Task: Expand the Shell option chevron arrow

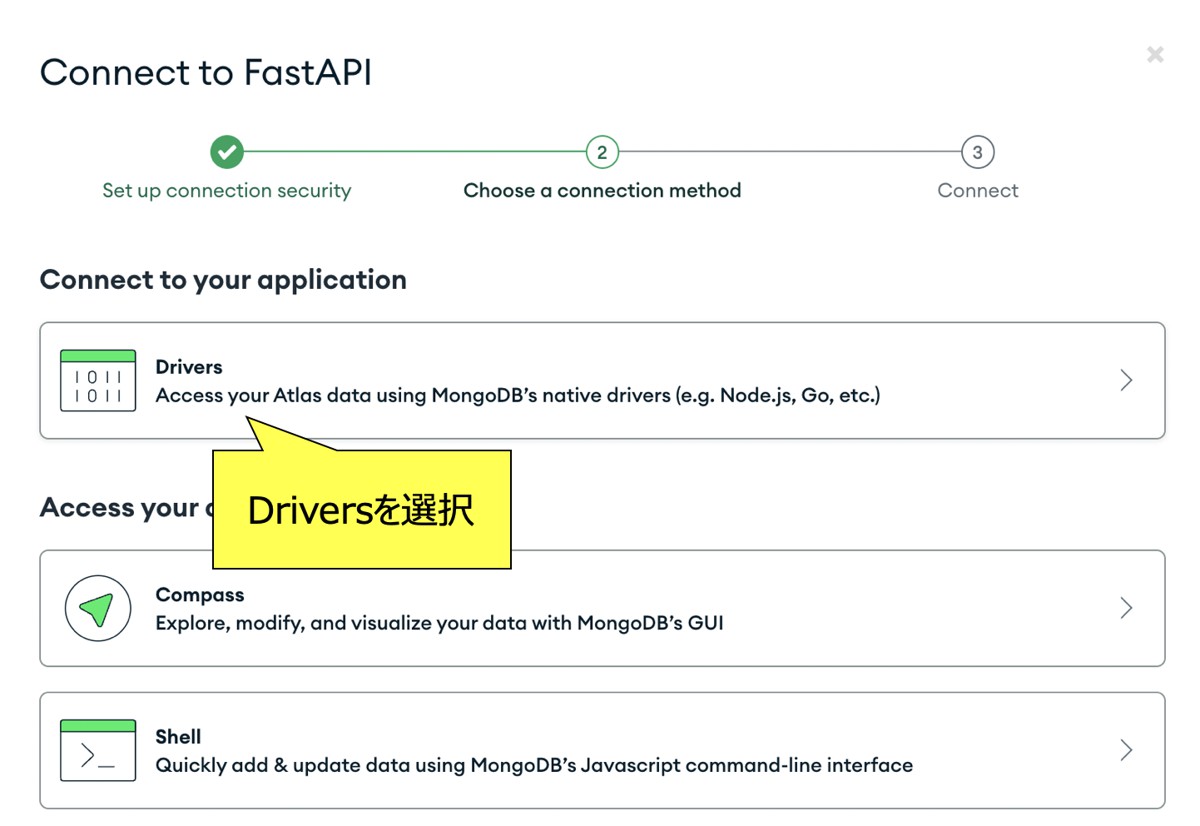Action: [1126, 750]
